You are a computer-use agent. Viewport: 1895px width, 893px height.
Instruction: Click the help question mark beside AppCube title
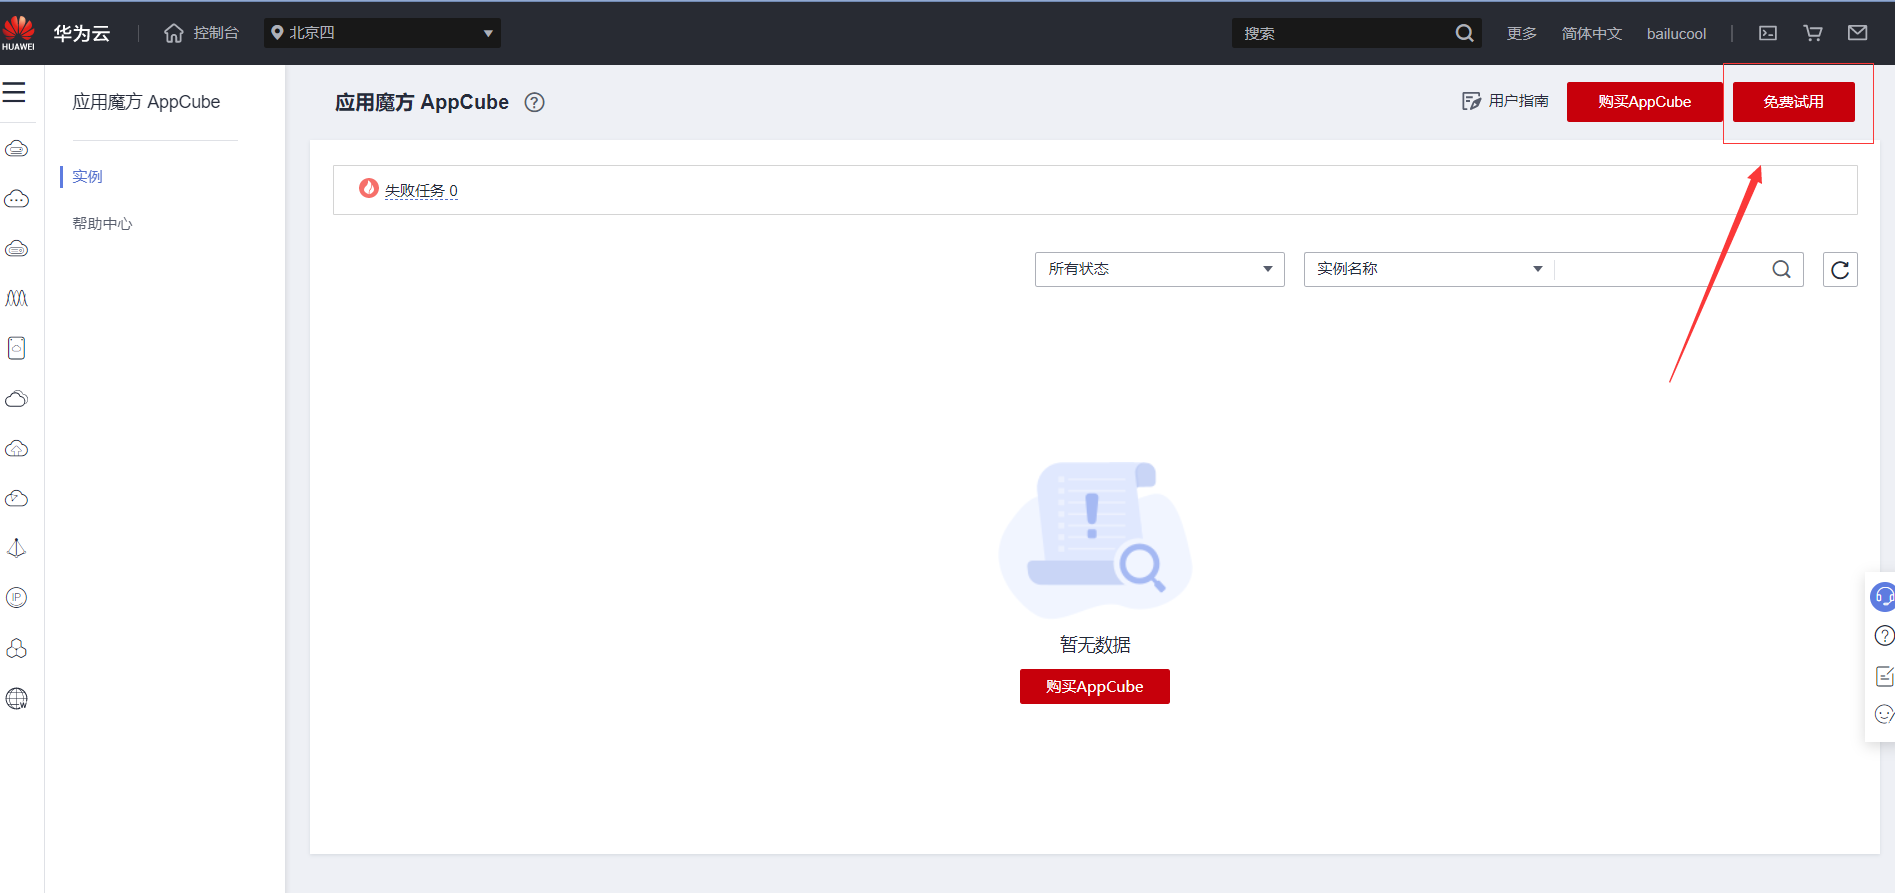[x=535, y=102]
